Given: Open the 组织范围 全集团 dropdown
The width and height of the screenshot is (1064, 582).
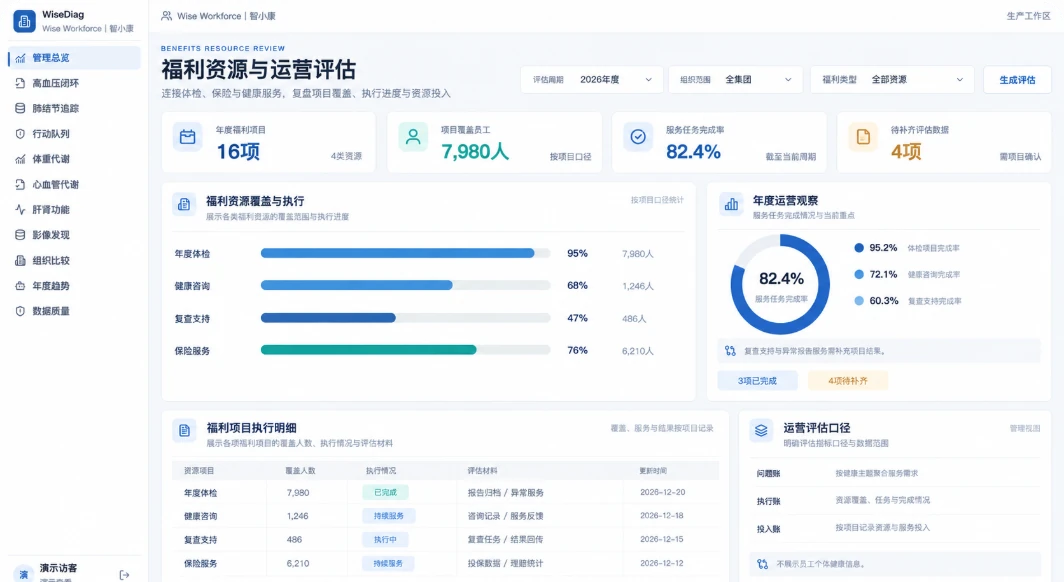Looking at the screenshot, I should 736,79.
